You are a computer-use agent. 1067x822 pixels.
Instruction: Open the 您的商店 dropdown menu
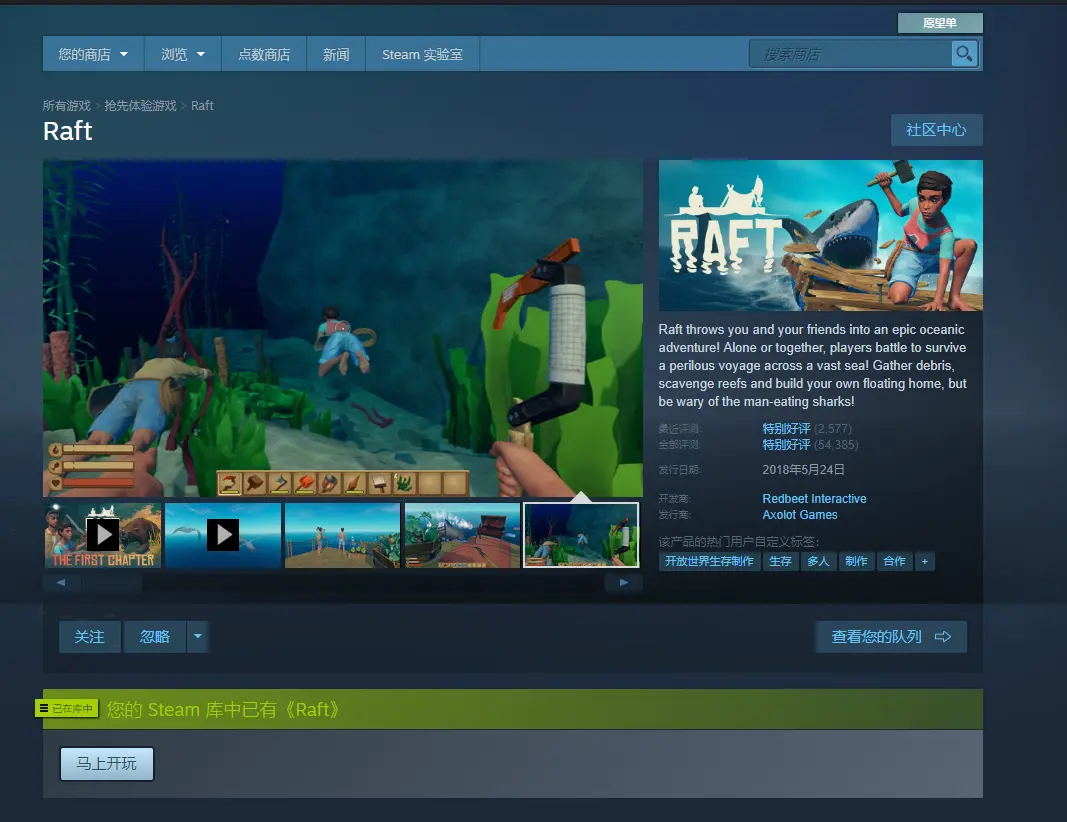point(93,54)
